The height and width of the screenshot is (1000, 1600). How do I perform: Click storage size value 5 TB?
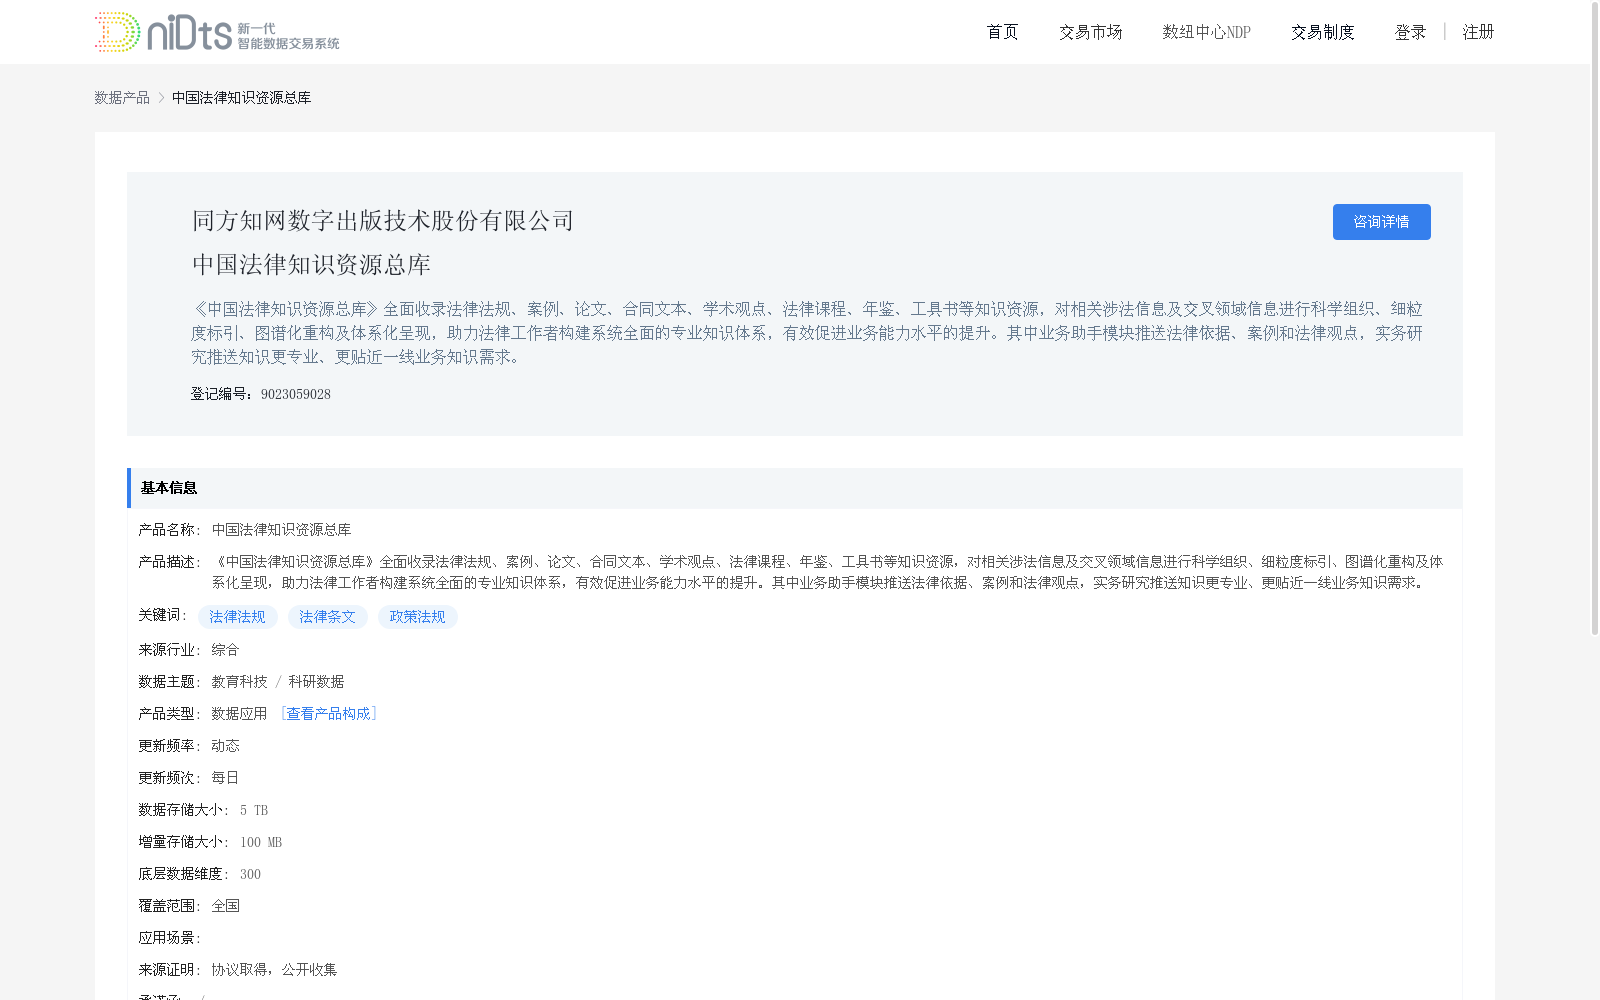coord(254,810)
